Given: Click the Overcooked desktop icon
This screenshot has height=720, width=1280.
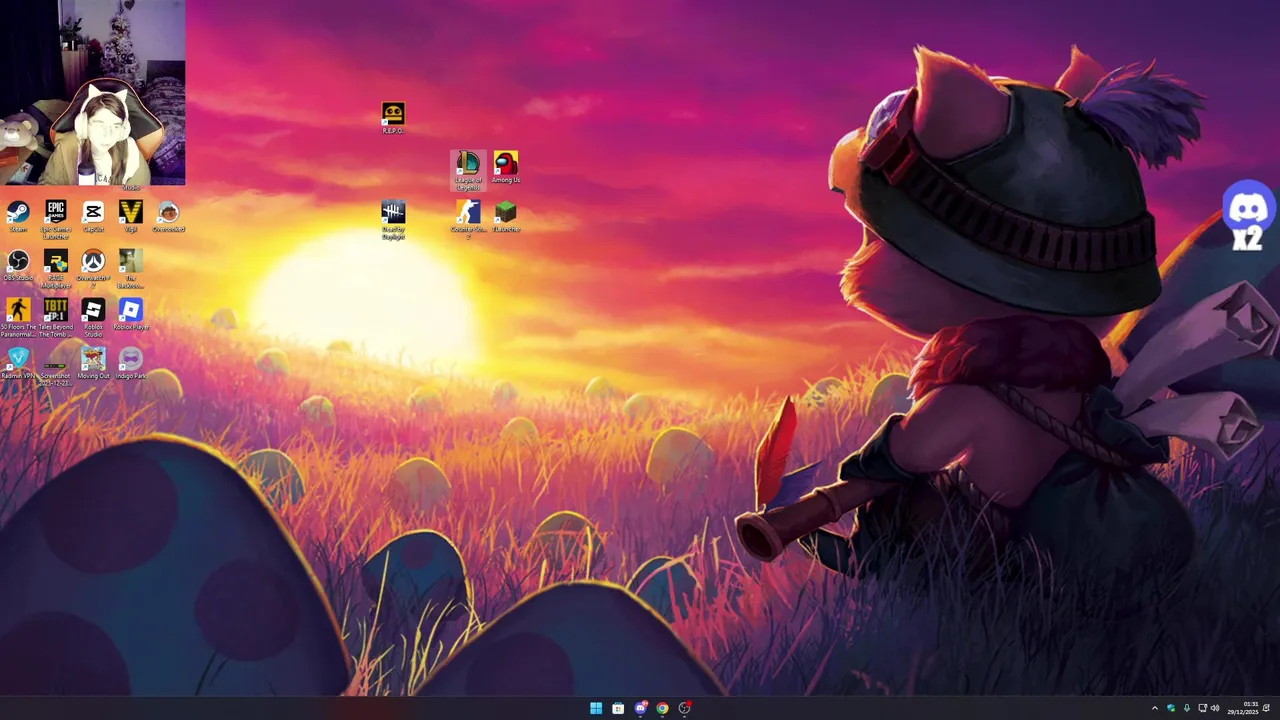Looking at the screenshot, I should coord(168,216).
